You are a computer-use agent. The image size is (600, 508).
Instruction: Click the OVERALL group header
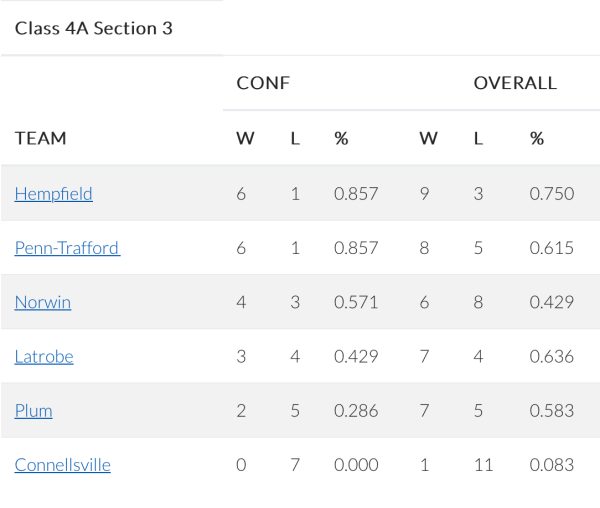[515, 83]
